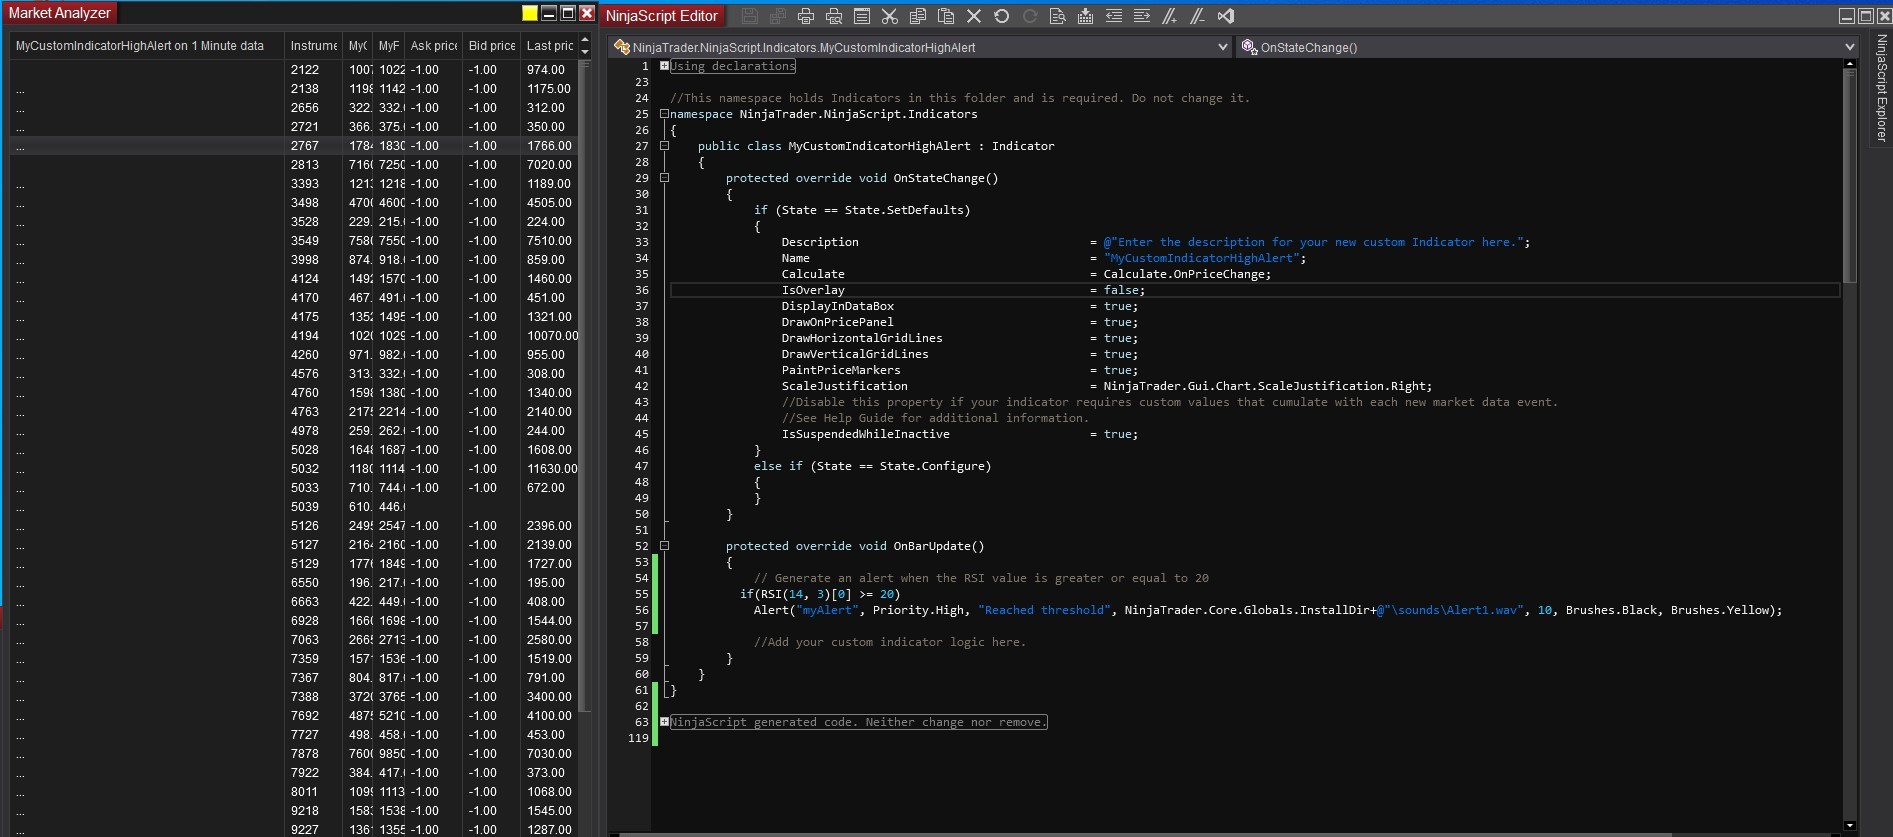Open the OnStateChange() member dropdown
Image resolution: width=1893 pixels, height=837 pixels.
click(x=1849, y=47)
